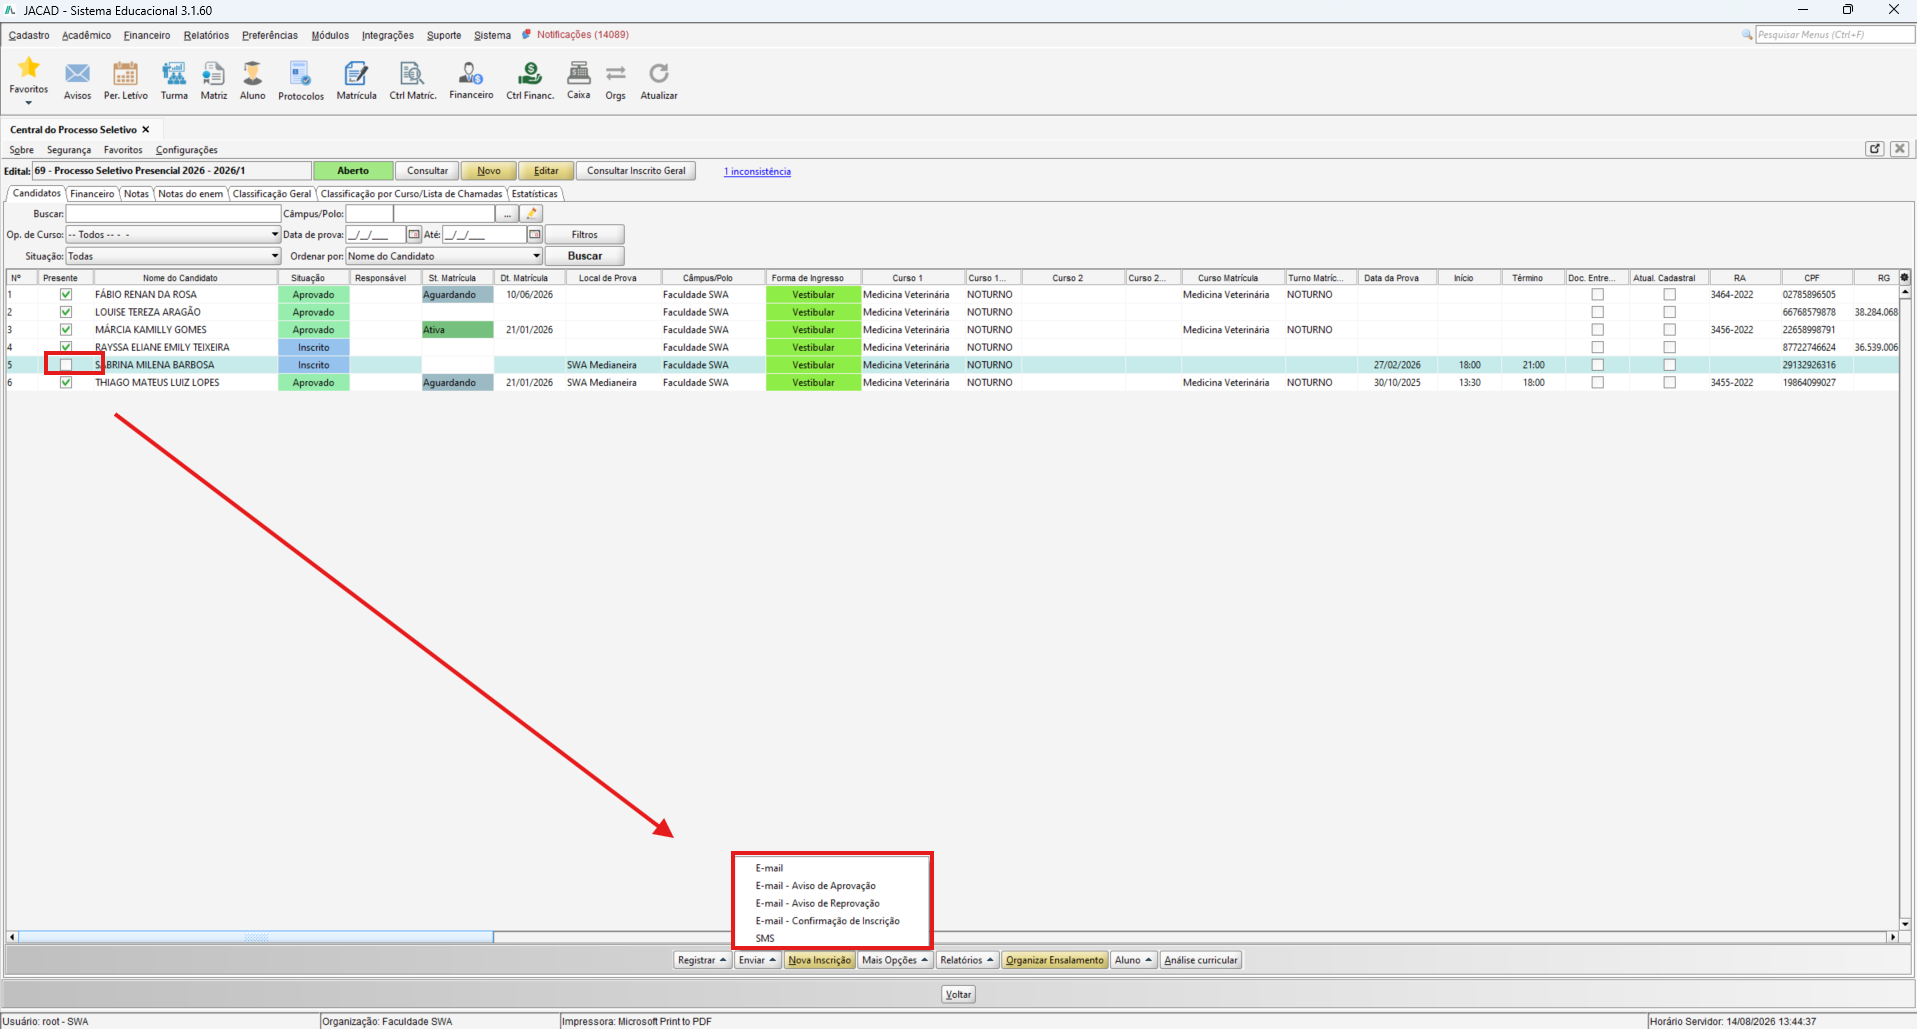Expand the Registrar menu button
Image resolution: width=1917 pixels, height=1029 pixels.
pyautogui.click(x=702, y=960)
